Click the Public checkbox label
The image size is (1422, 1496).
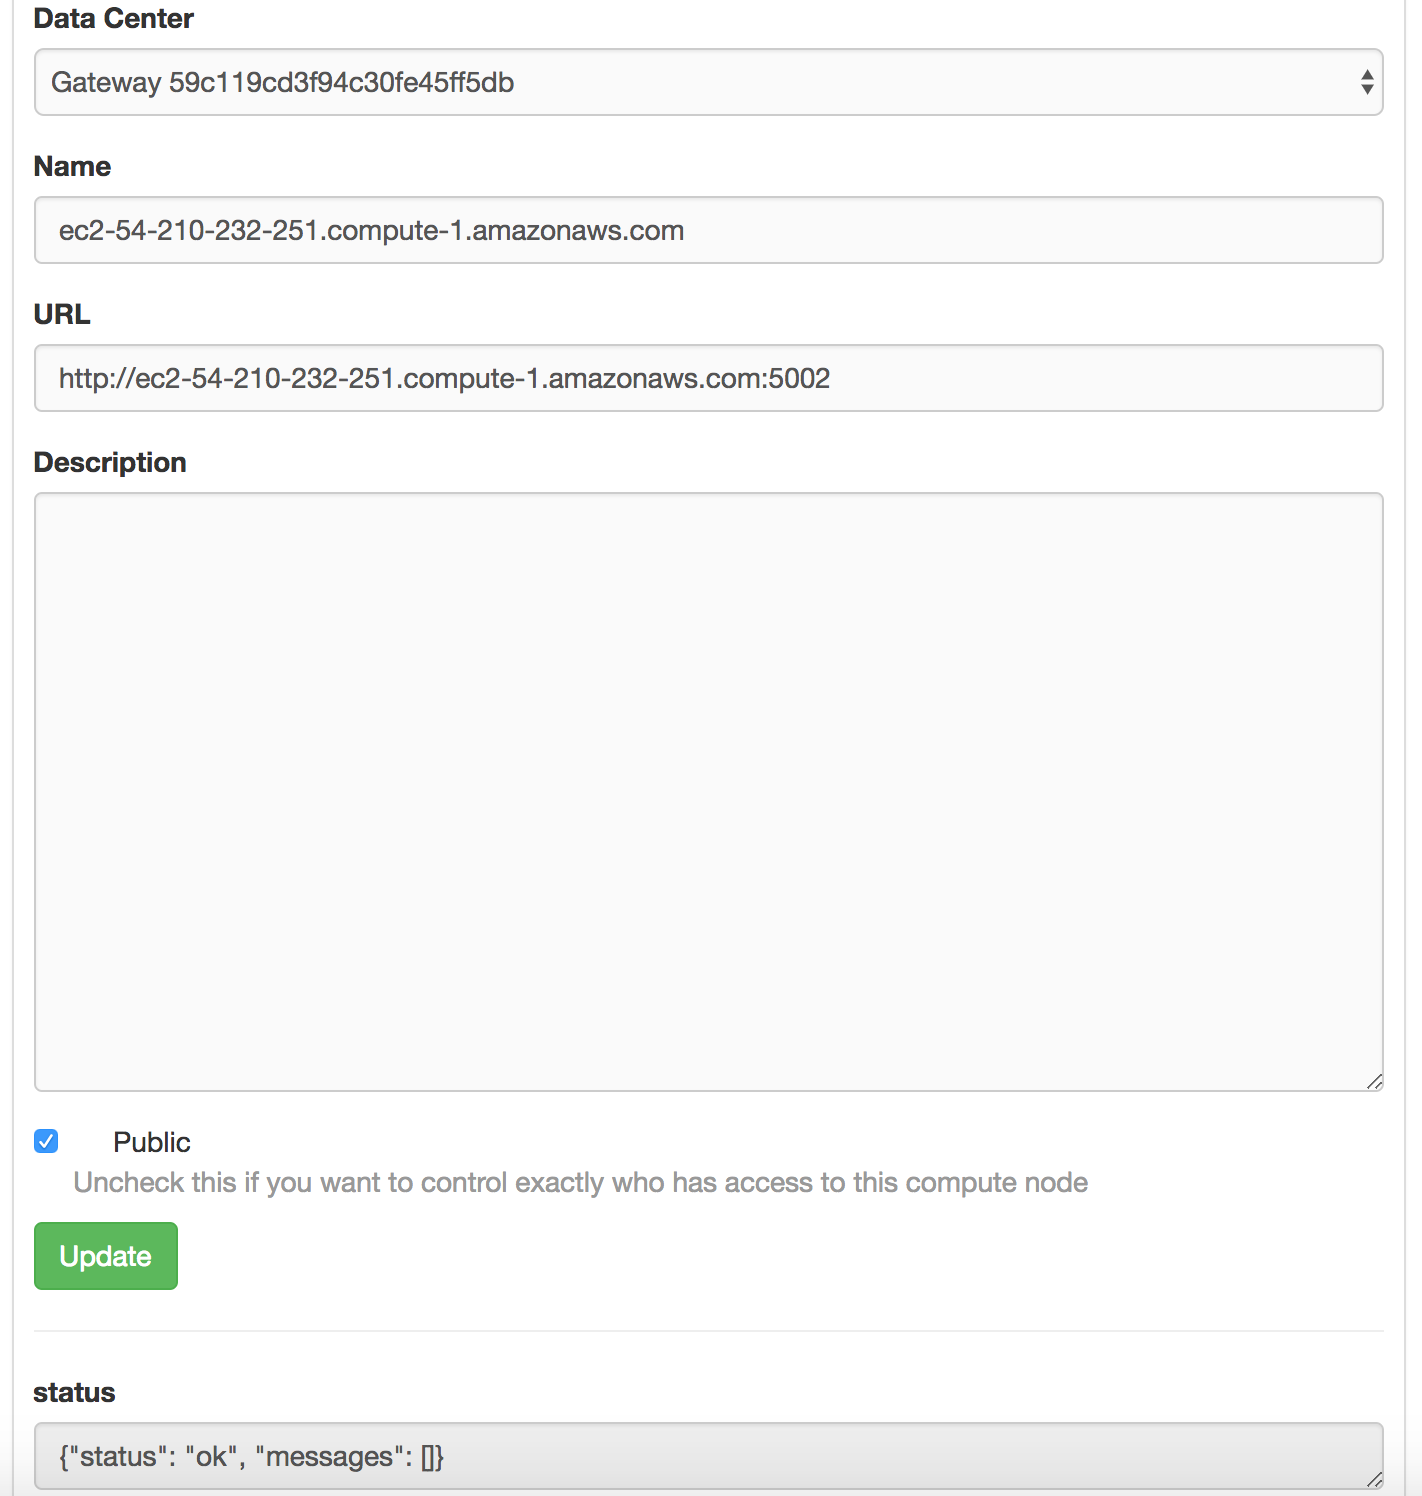151,1142
